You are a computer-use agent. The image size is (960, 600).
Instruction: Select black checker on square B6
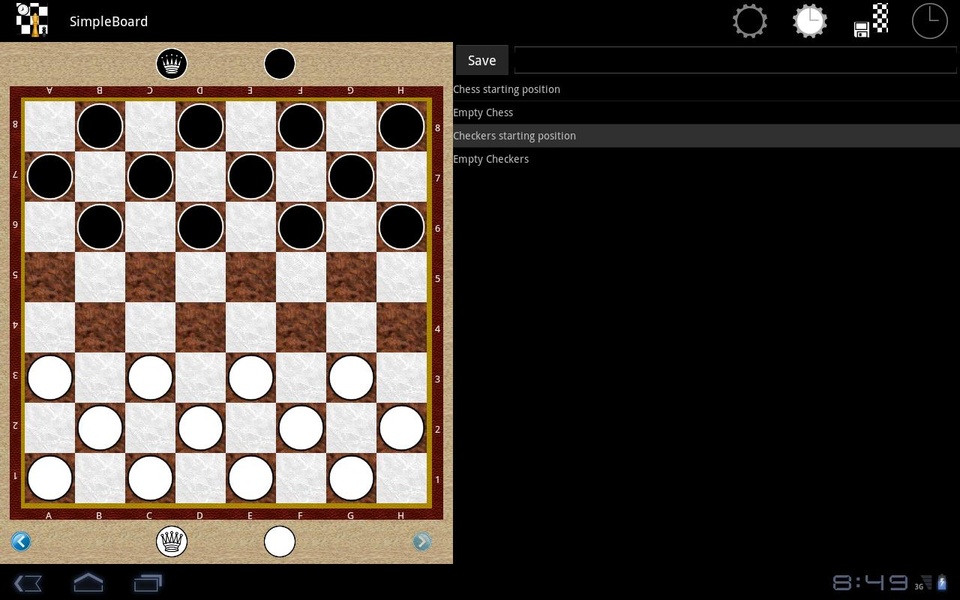tap(100, 227)
